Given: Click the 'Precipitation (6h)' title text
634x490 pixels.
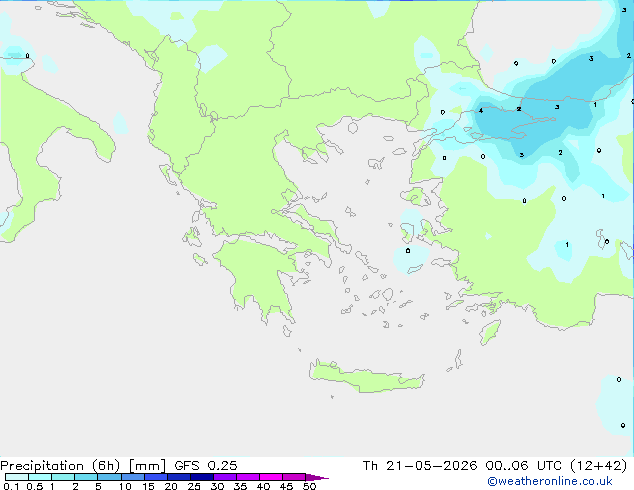Looking at the screenshot, I should pyautogui.click(x=60, y=466).
